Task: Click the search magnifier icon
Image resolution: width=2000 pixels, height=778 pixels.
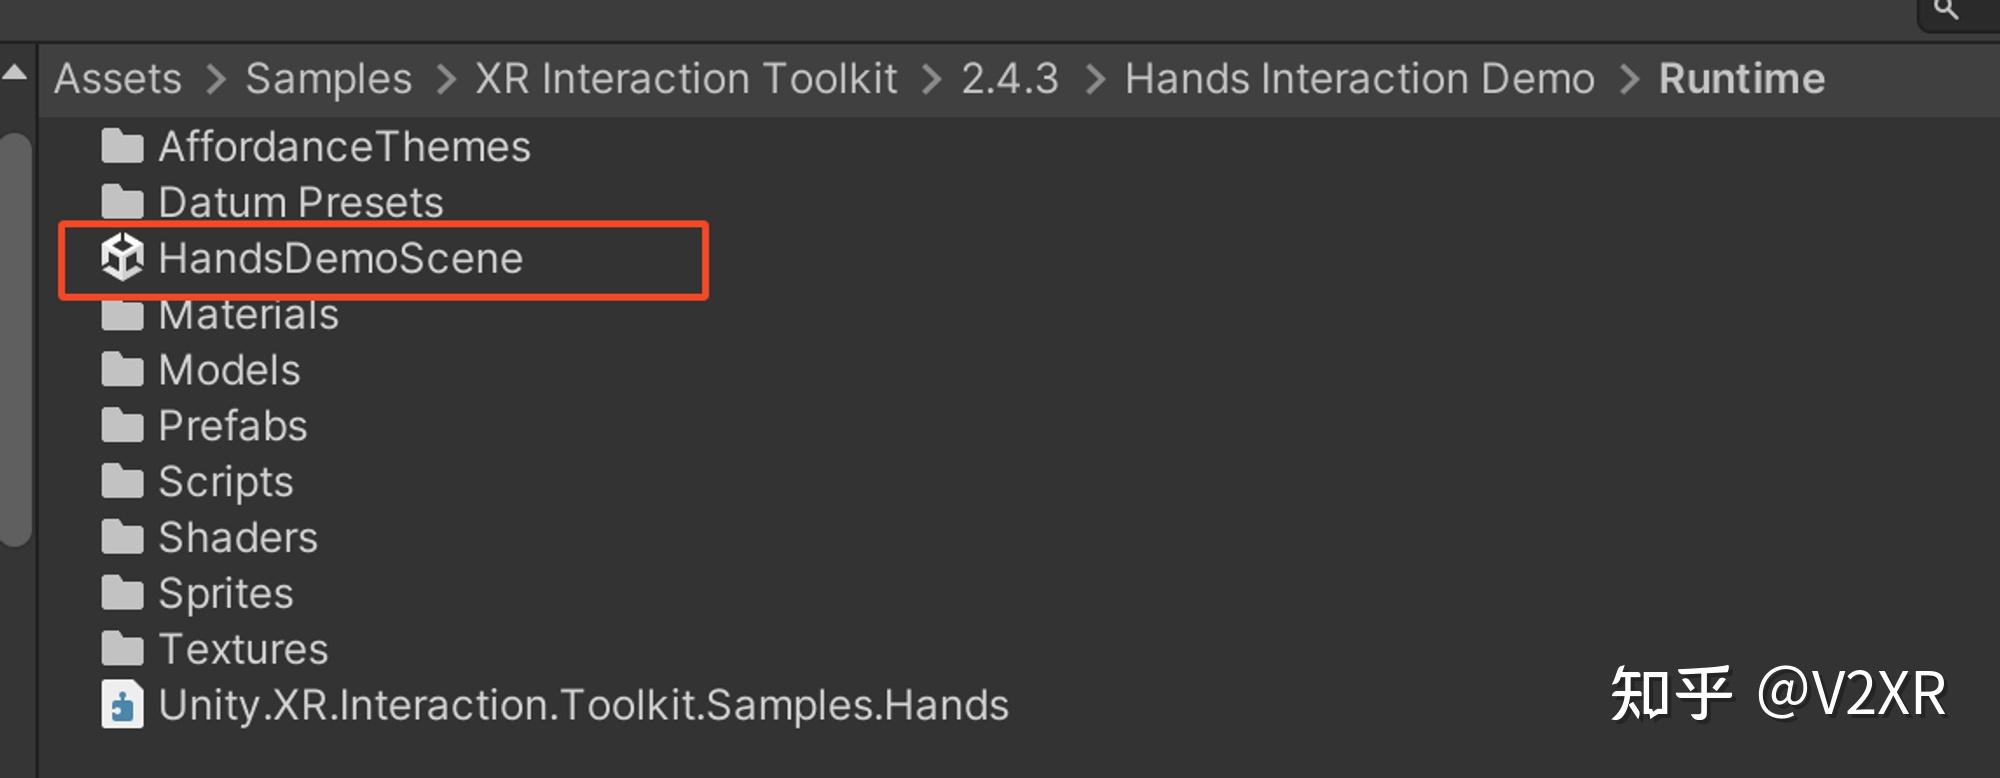Action: pyautogui.click(x=1946, y=10)
